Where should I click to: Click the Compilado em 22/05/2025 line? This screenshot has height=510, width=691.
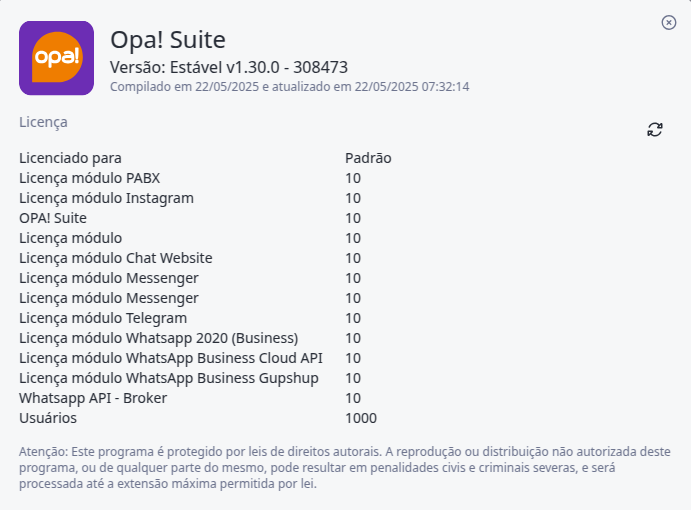coord(290,86)
